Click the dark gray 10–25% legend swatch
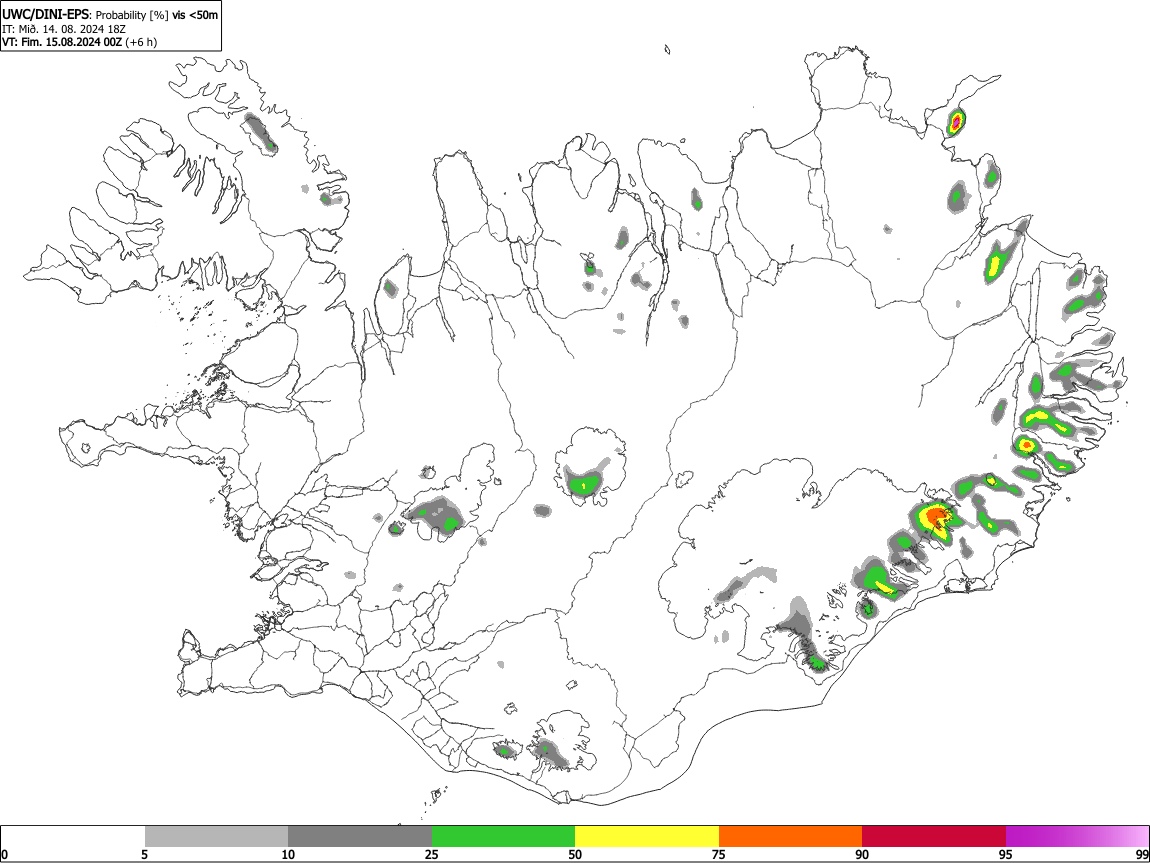1150x863 pixels. coord(360,837)
